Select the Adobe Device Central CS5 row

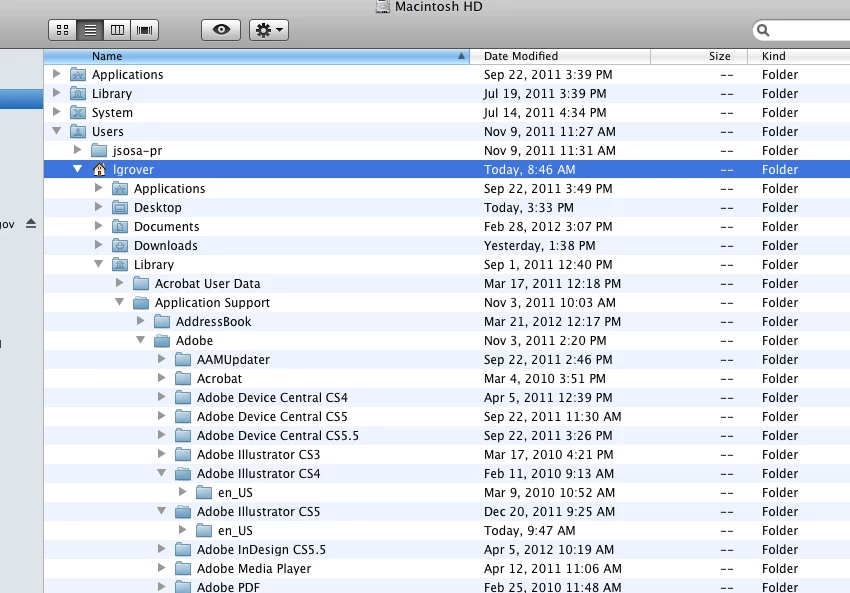tap(447, 416)
